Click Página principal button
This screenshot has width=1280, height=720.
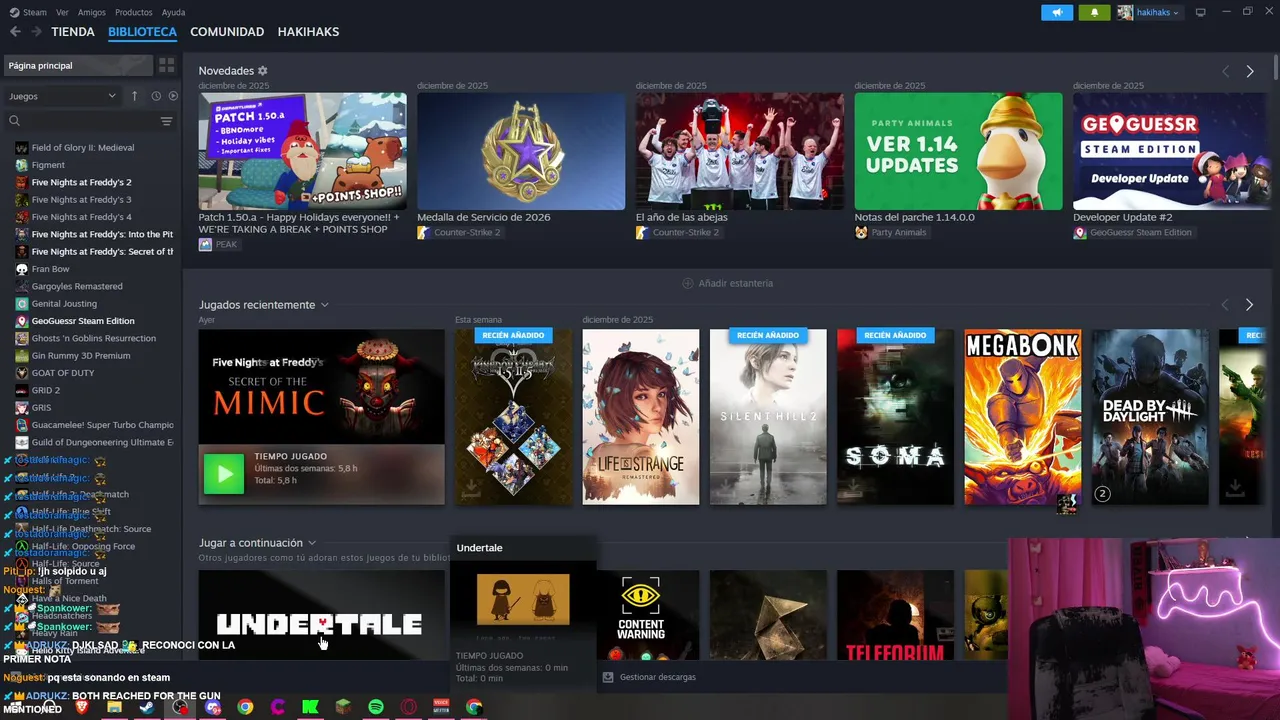(77, 65)
